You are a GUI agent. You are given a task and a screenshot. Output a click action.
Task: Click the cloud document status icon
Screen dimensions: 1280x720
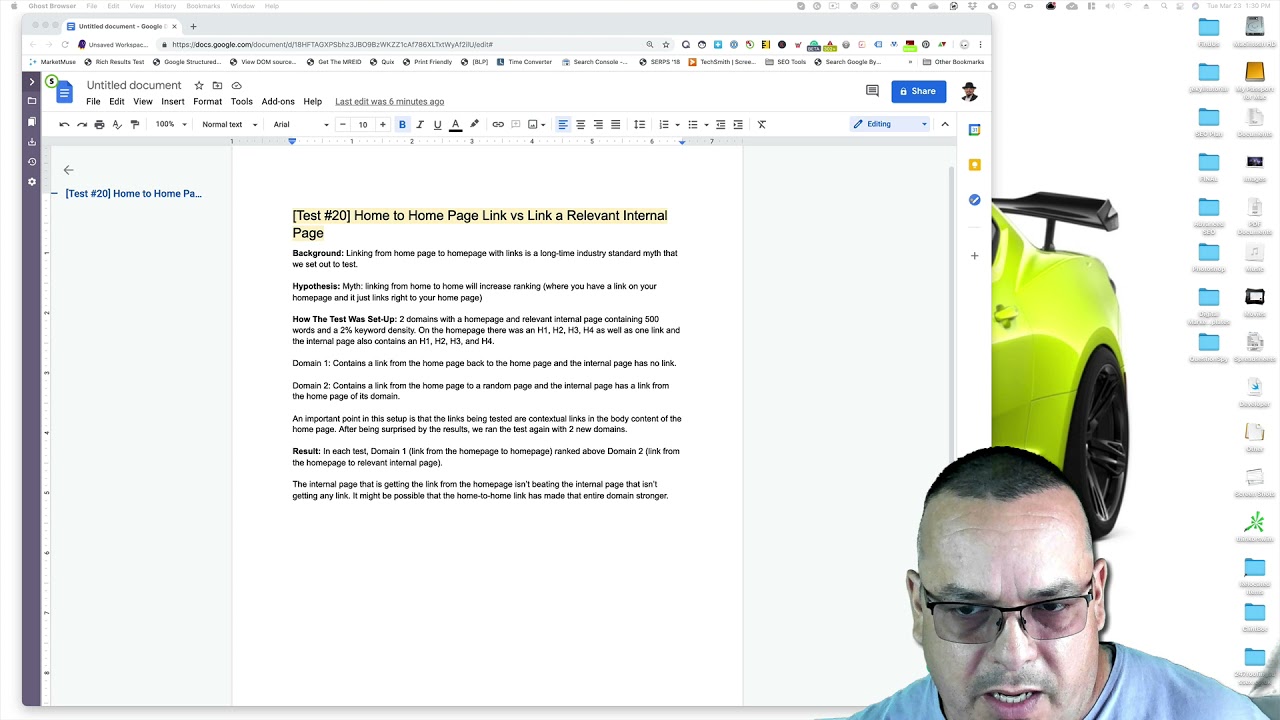coord(236,85)
